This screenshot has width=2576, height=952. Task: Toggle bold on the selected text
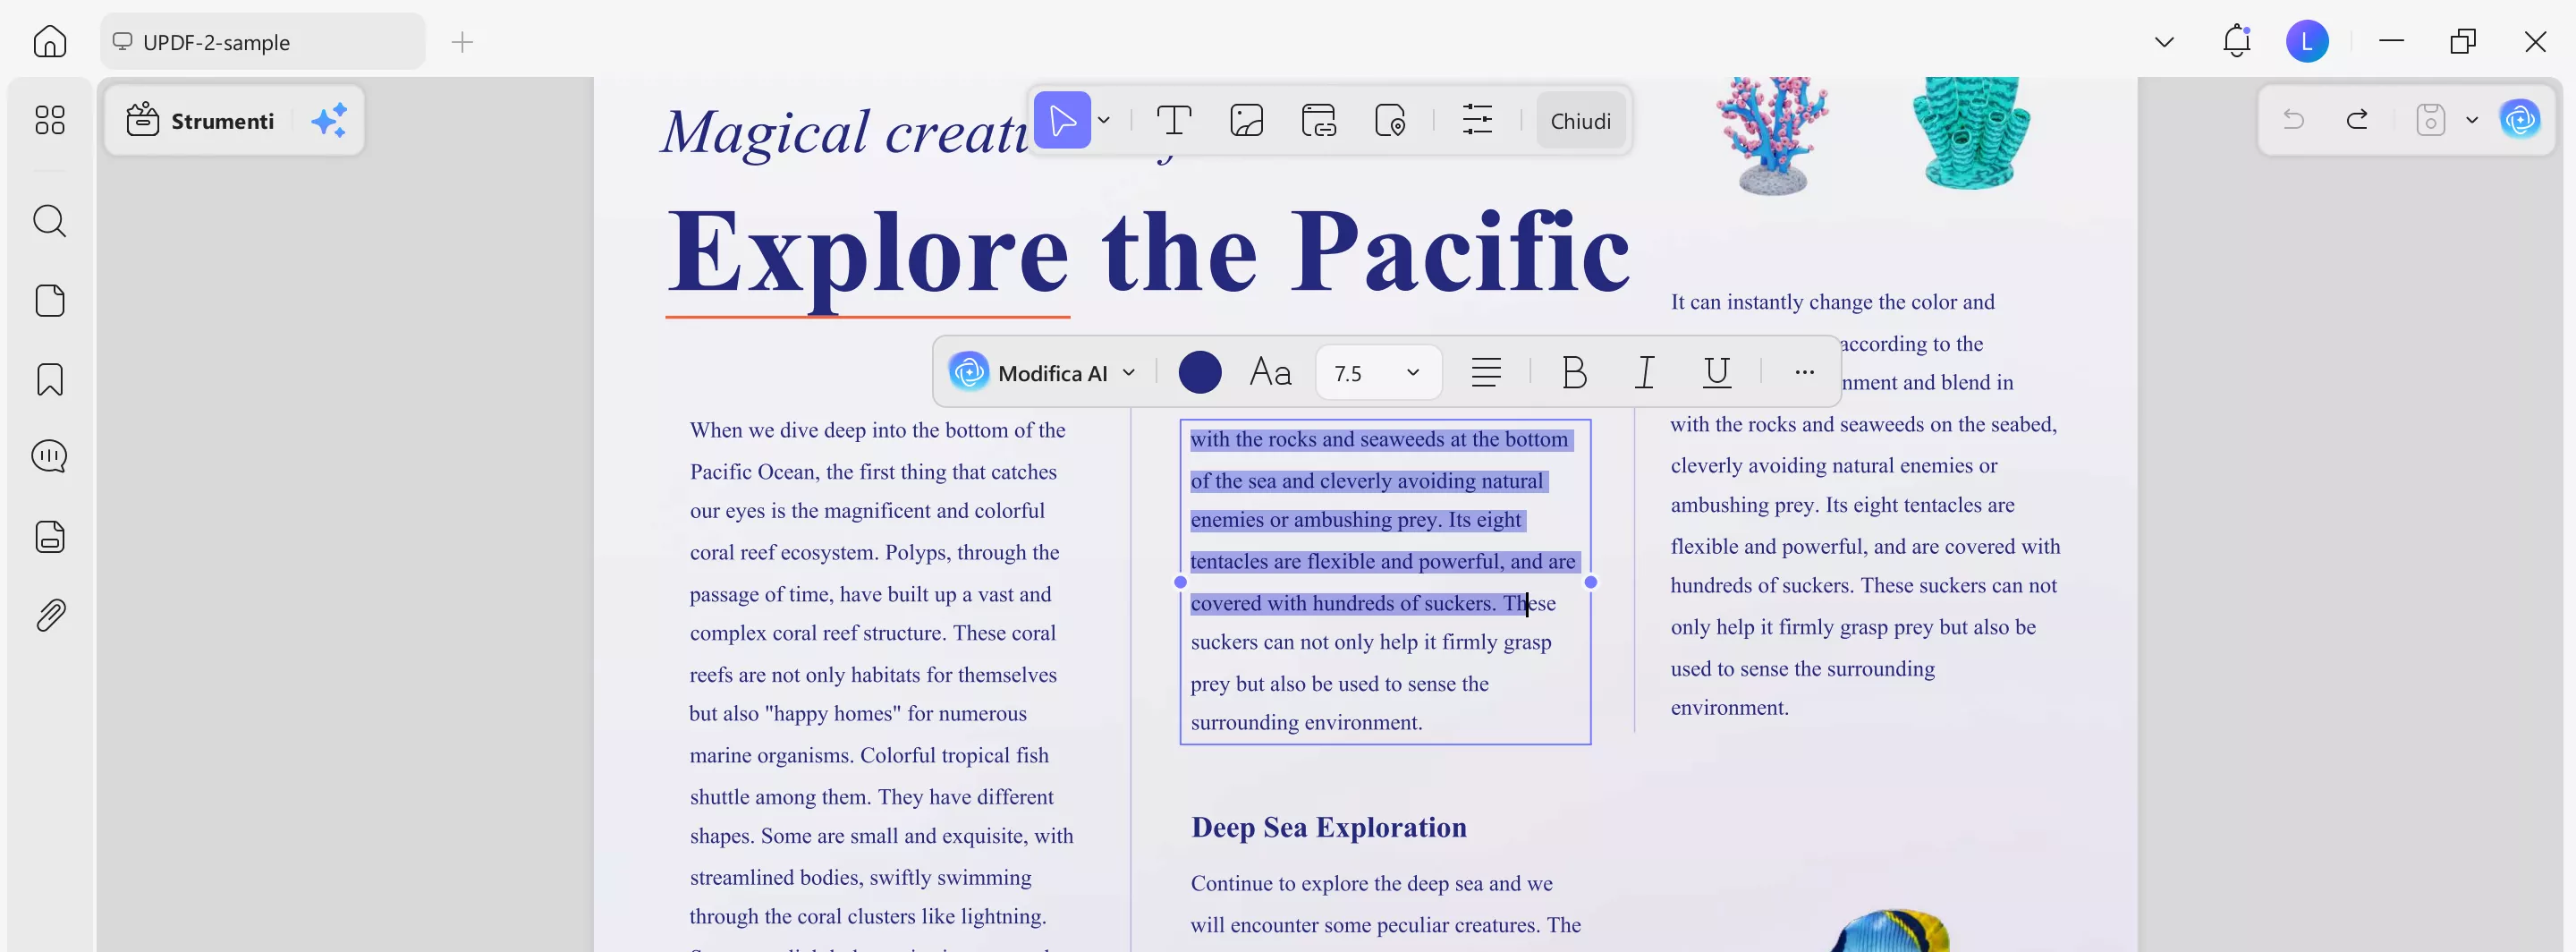pyautogui.click(x=1574, y=372)
